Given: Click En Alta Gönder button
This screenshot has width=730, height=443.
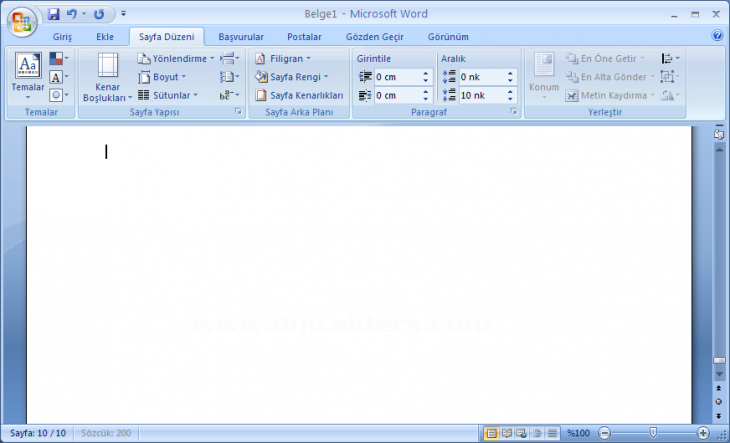Looking at the screenshot, I should pyautogui.click(x=610, y=77).
